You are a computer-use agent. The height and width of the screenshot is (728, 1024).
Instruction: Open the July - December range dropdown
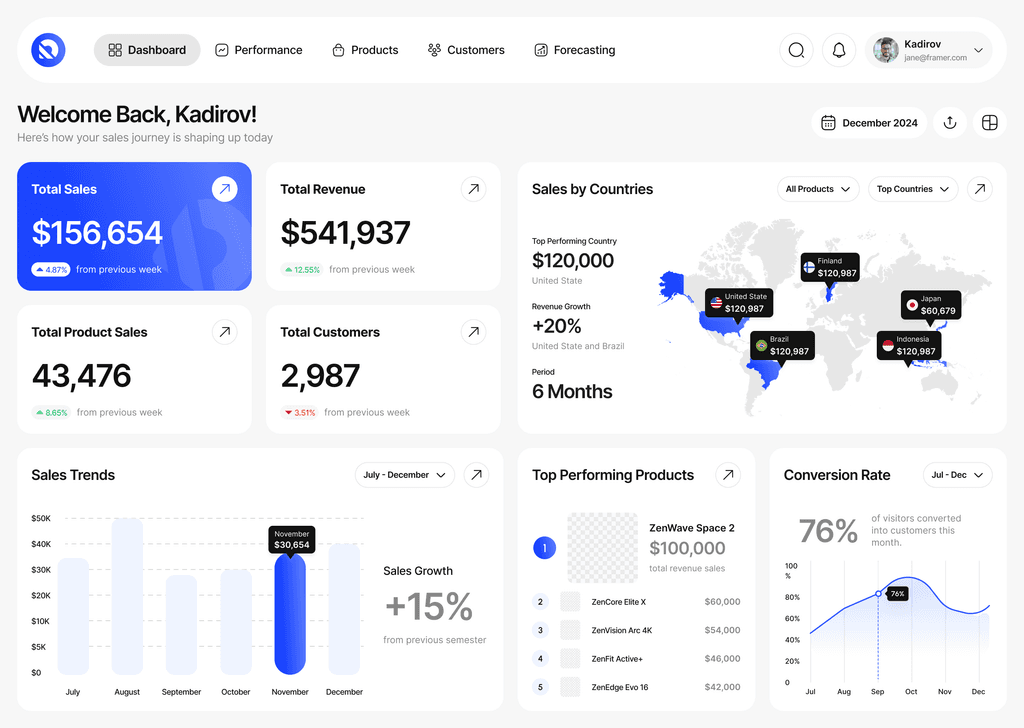(404, 475)
